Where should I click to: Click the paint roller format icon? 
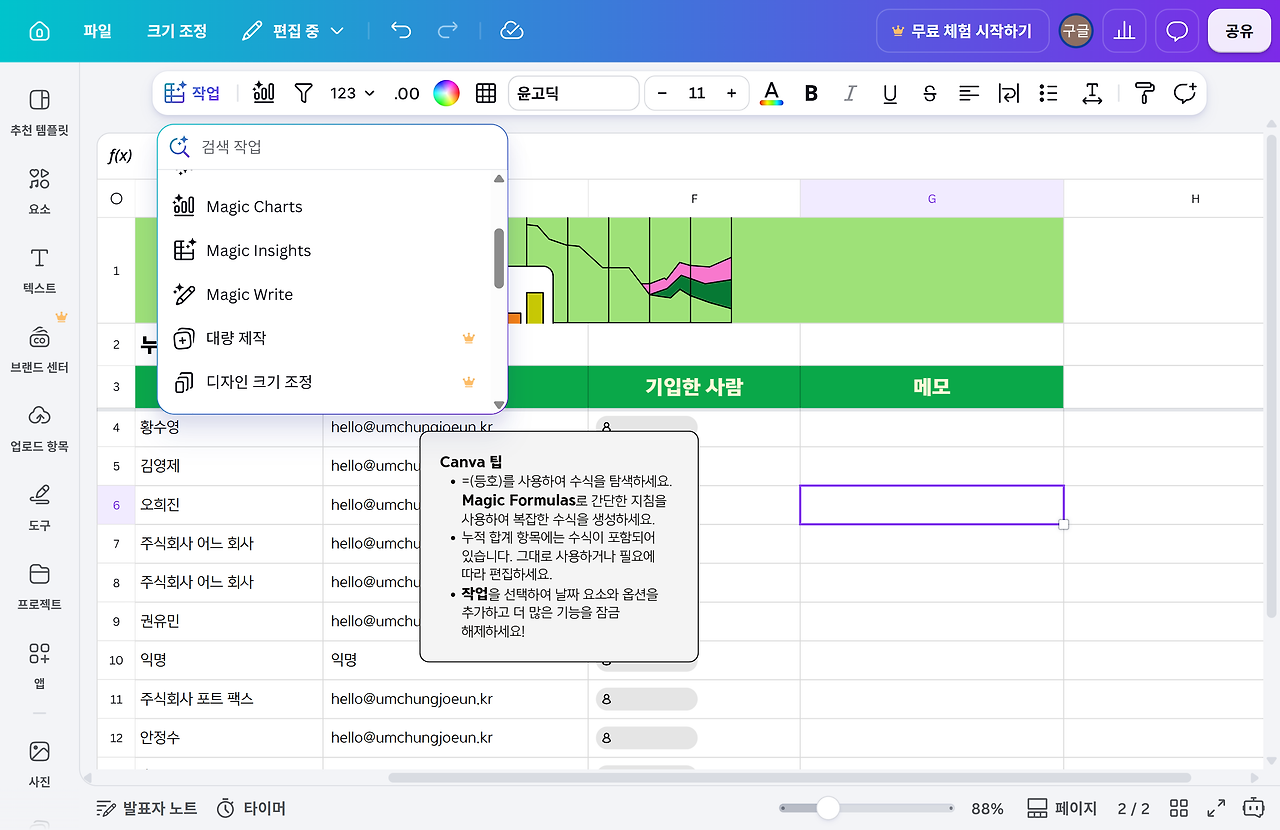pyautogui.click(x=1145, y=93)
